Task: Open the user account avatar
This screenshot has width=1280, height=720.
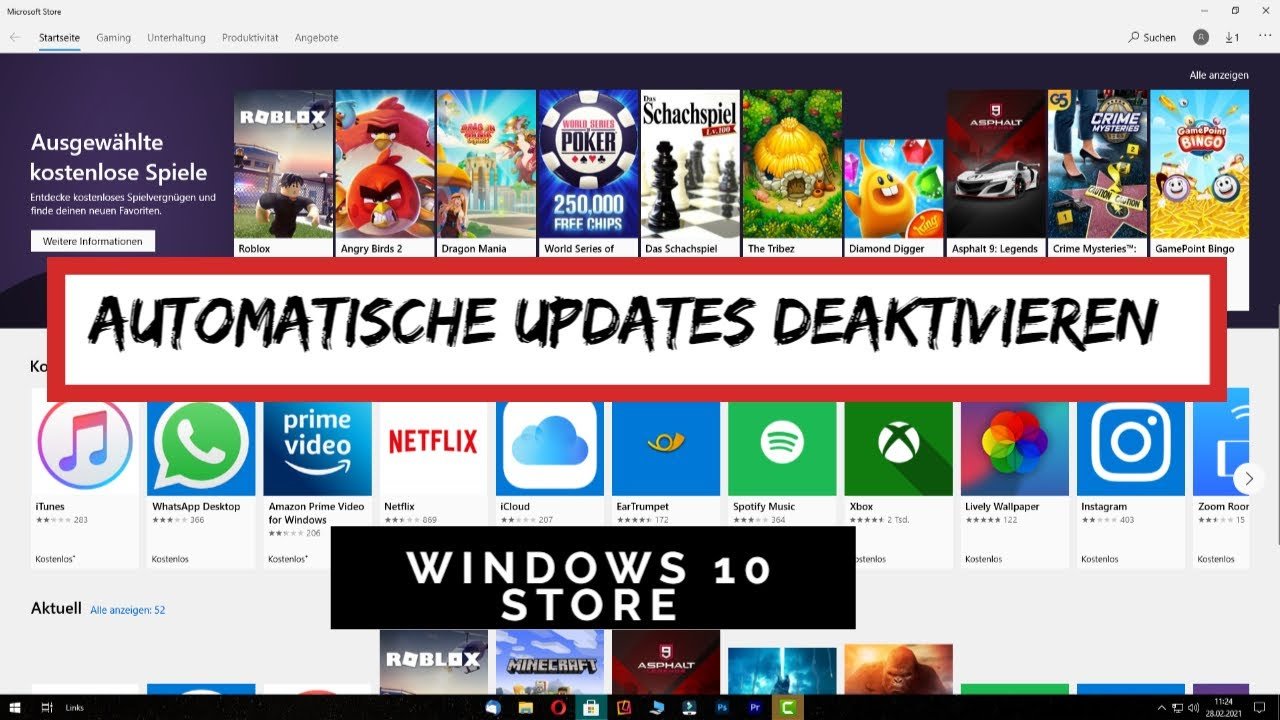Action: [x=1201, y=37]
